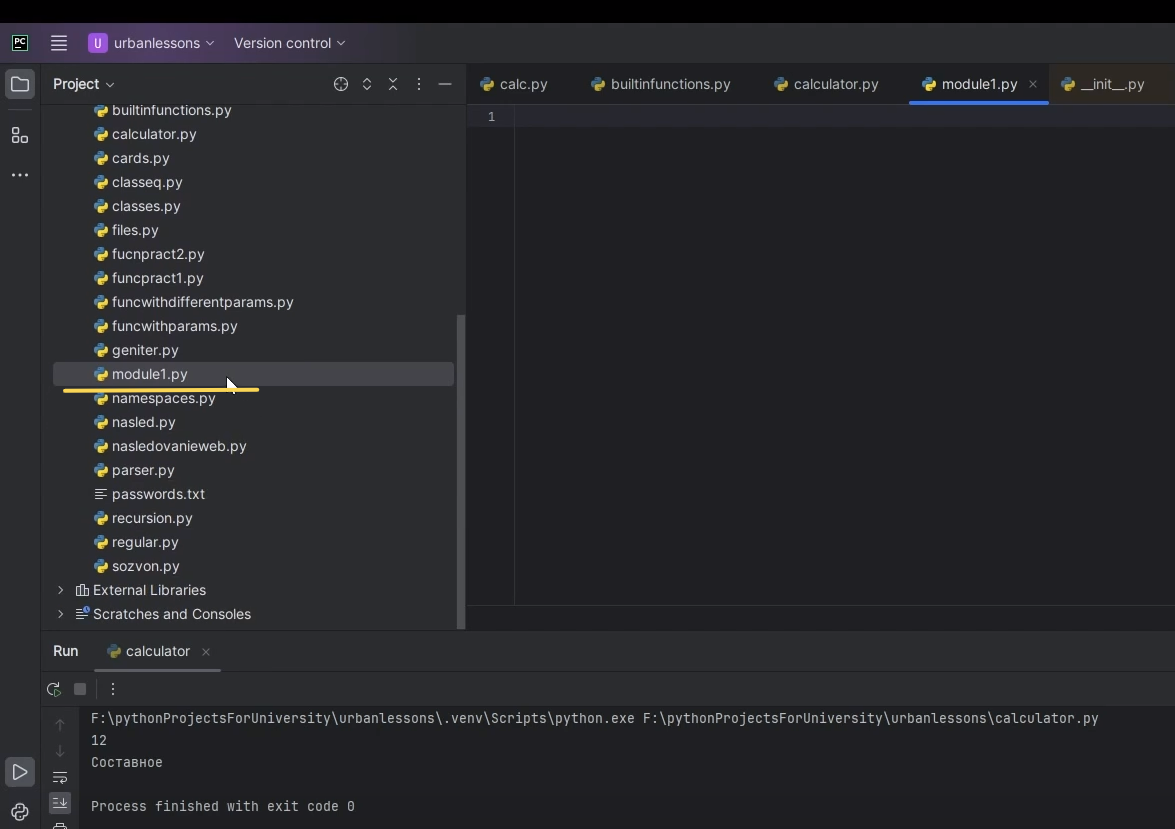This screenshot has height=829, width=1175.
Task: Show more tool windows ellipsis
Action: pos(20,175)
